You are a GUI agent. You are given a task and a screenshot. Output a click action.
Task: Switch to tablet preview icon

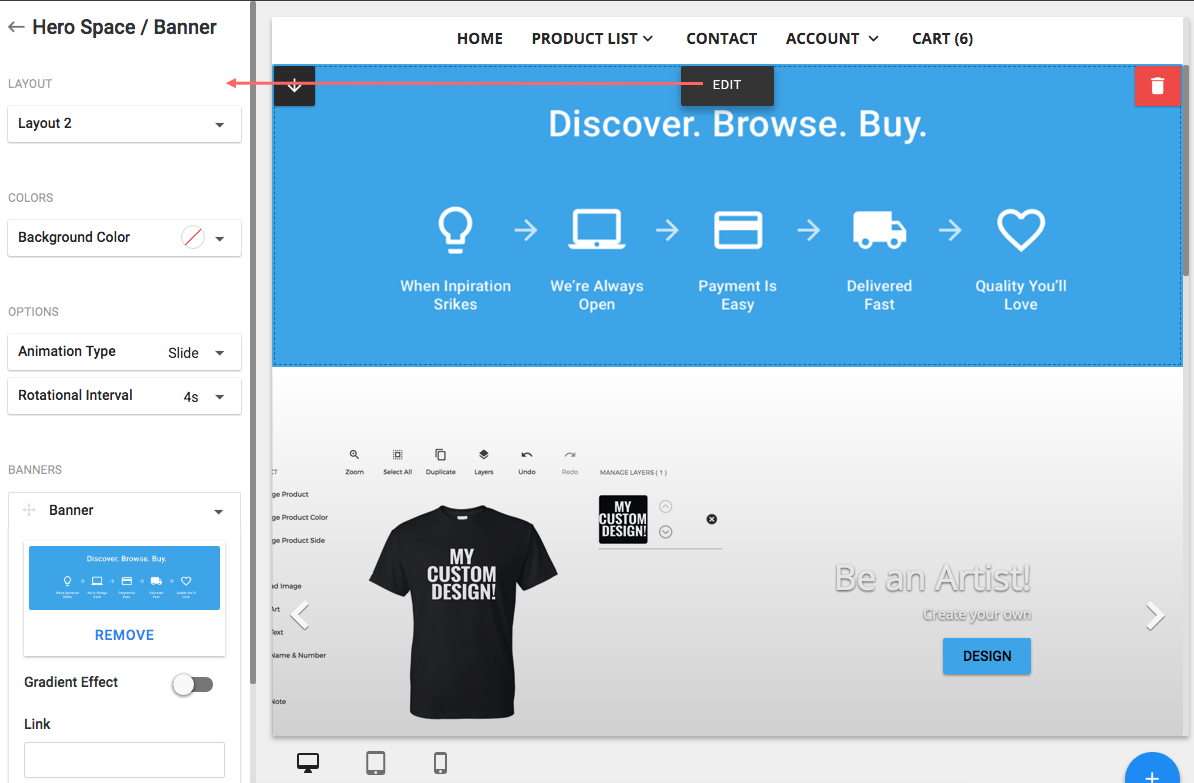(376, 763)
